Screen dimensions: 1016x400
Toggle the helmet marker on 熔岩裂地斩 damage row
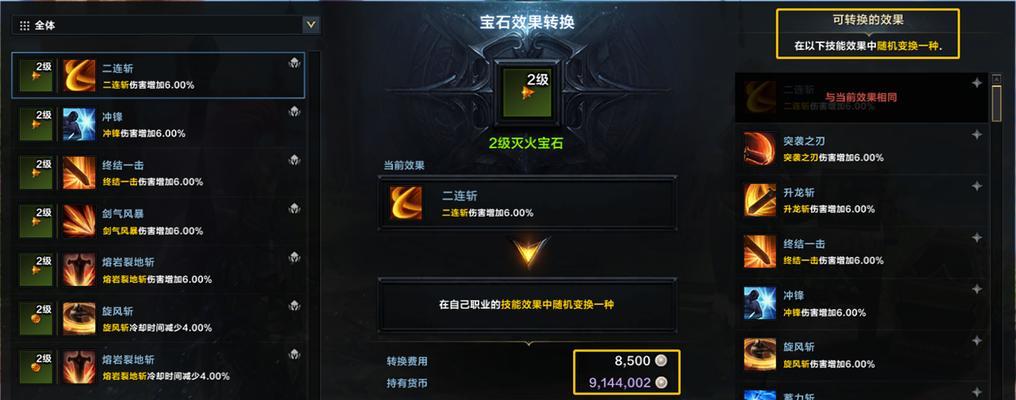point(295,257)
